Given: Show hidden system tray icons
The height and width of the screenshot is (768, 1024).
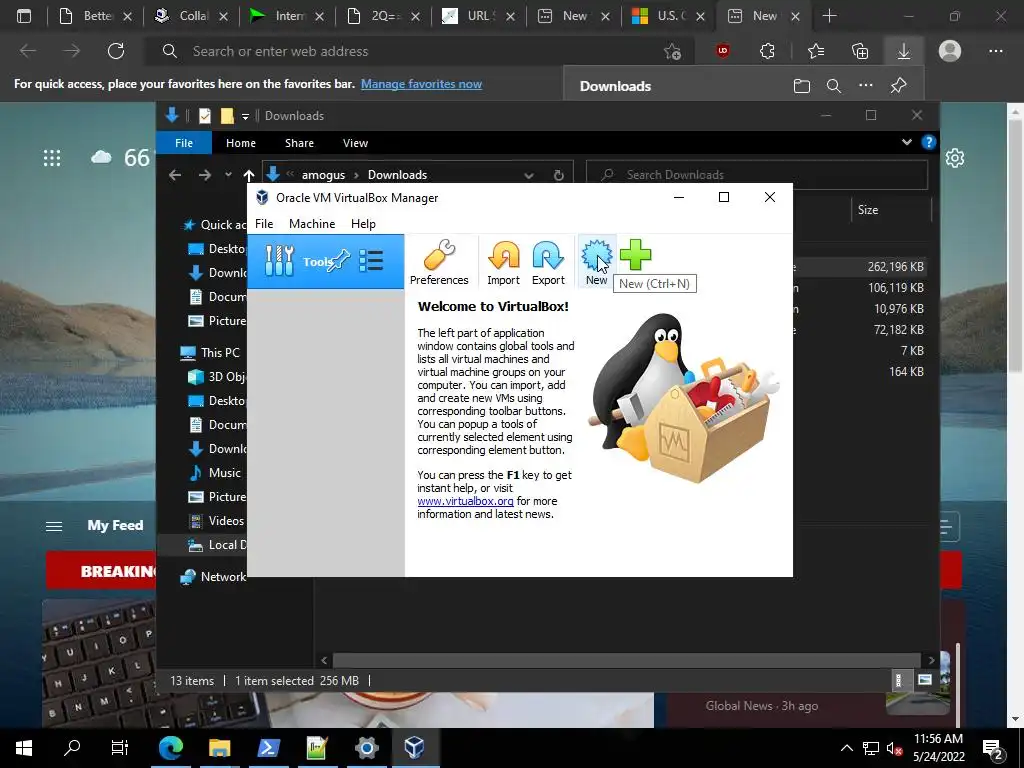Looking at the screenshot, I should tap(846, 748).
